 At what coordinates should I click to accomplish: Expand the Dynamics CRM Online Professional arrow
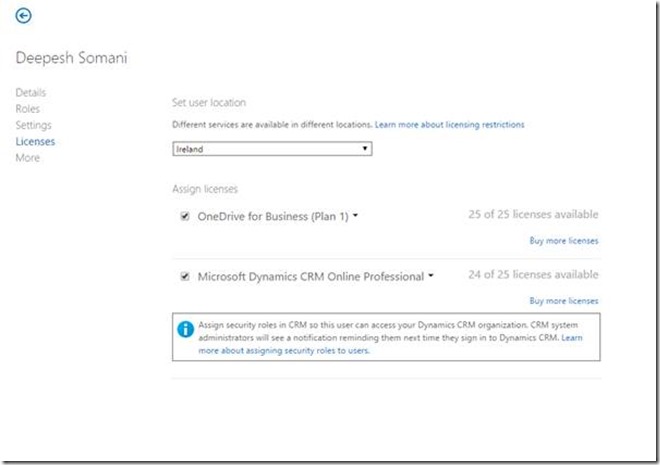click(x=431, y=277)
